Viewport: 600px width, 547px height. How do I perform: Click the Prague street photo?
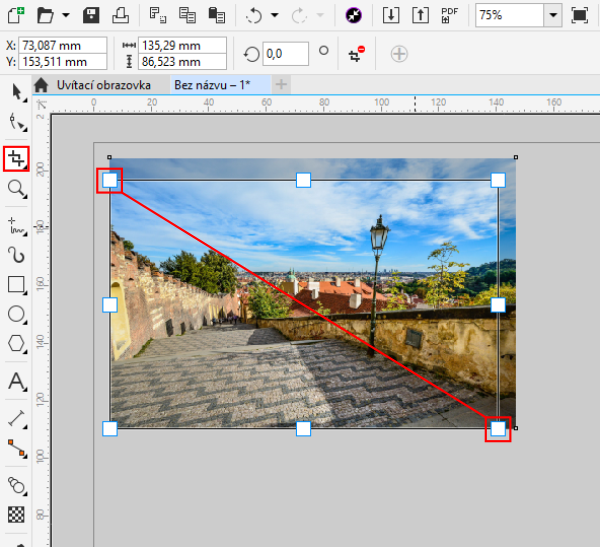tap(313, 293)
